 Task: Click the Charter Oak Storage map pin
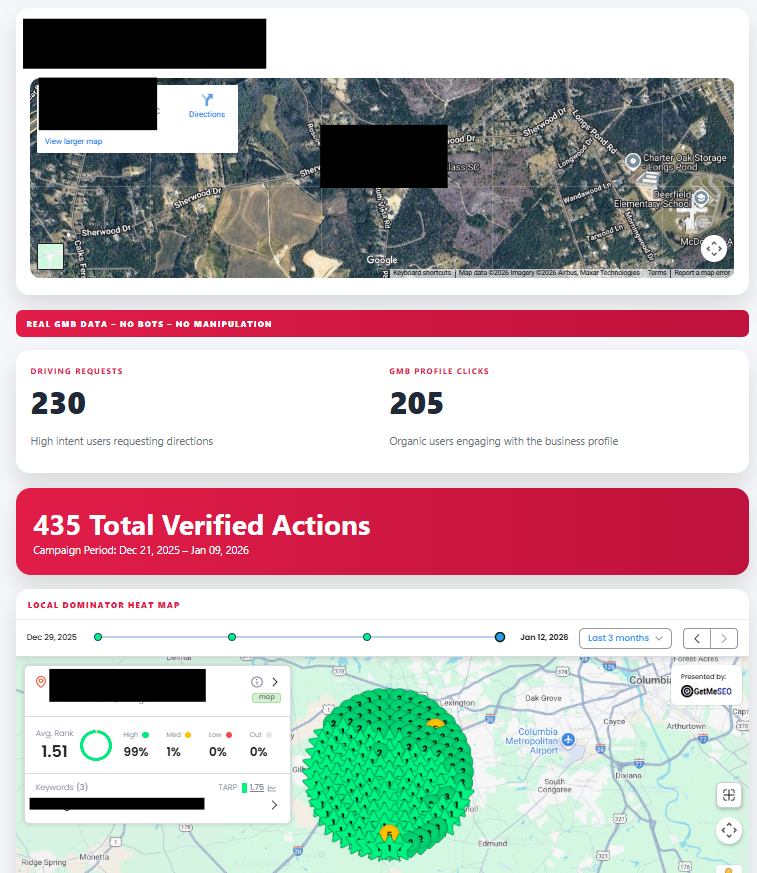(x=632, y=161)
